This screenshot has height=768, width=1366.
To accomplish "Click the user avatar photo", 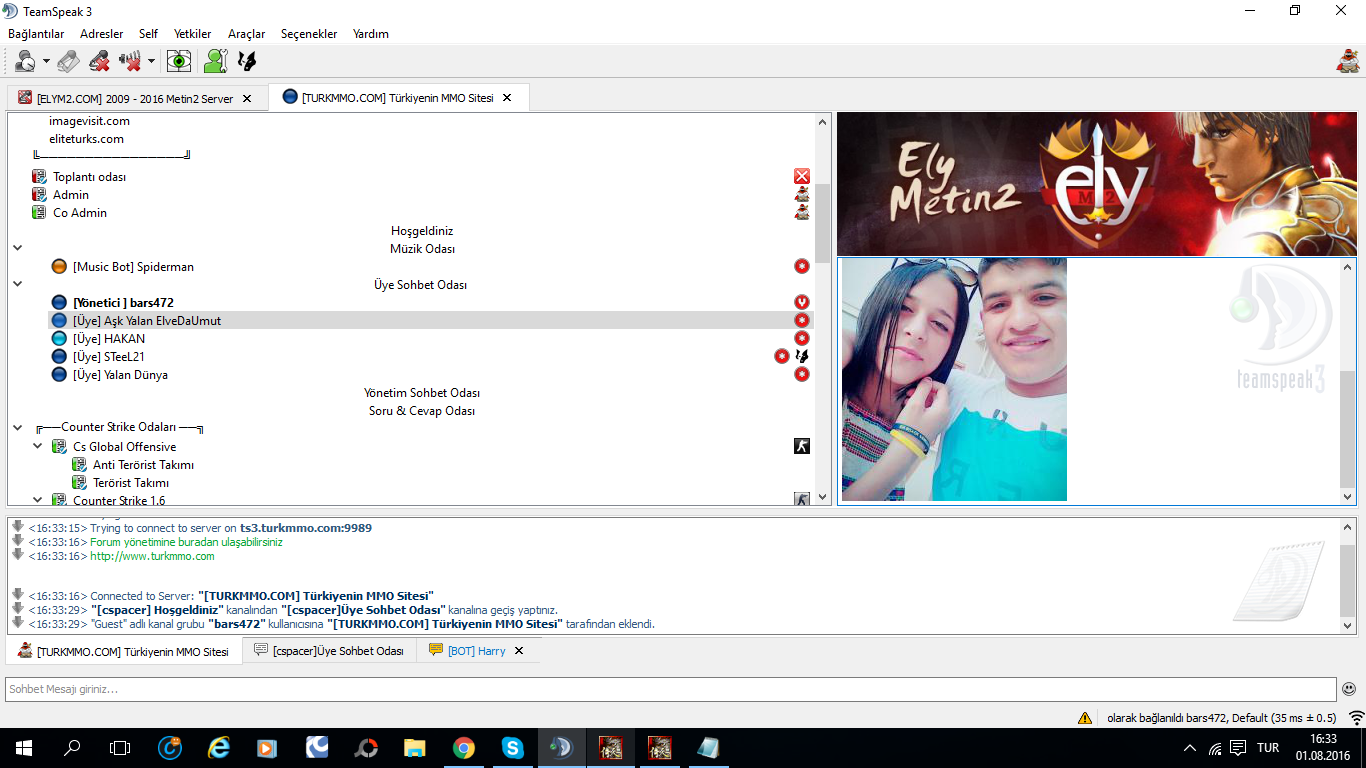I will point(954,380).
